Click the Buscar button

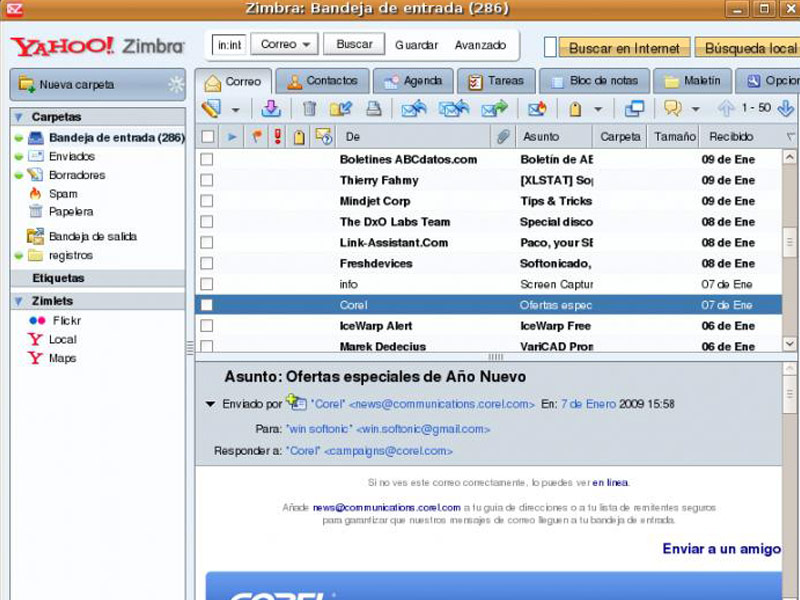click(354, 44)
